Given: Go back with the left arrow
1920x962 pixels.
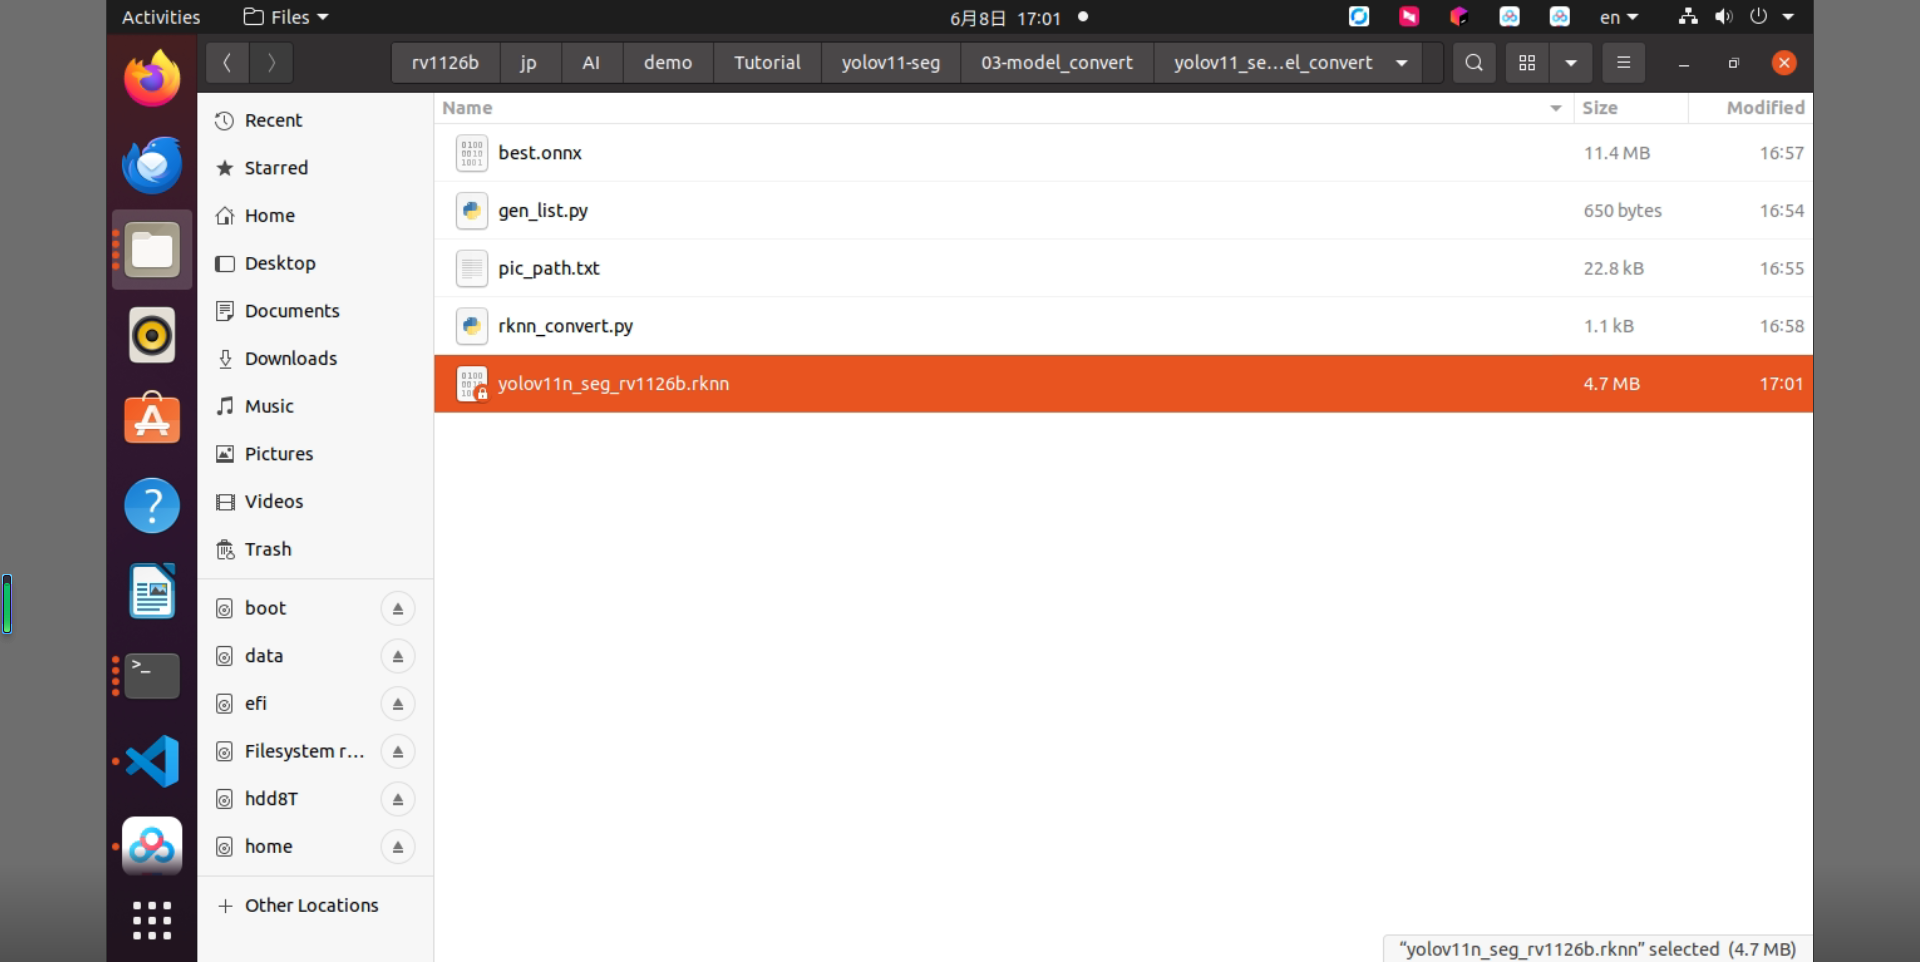Looking at the screenshot, I should tap(227, 63).
